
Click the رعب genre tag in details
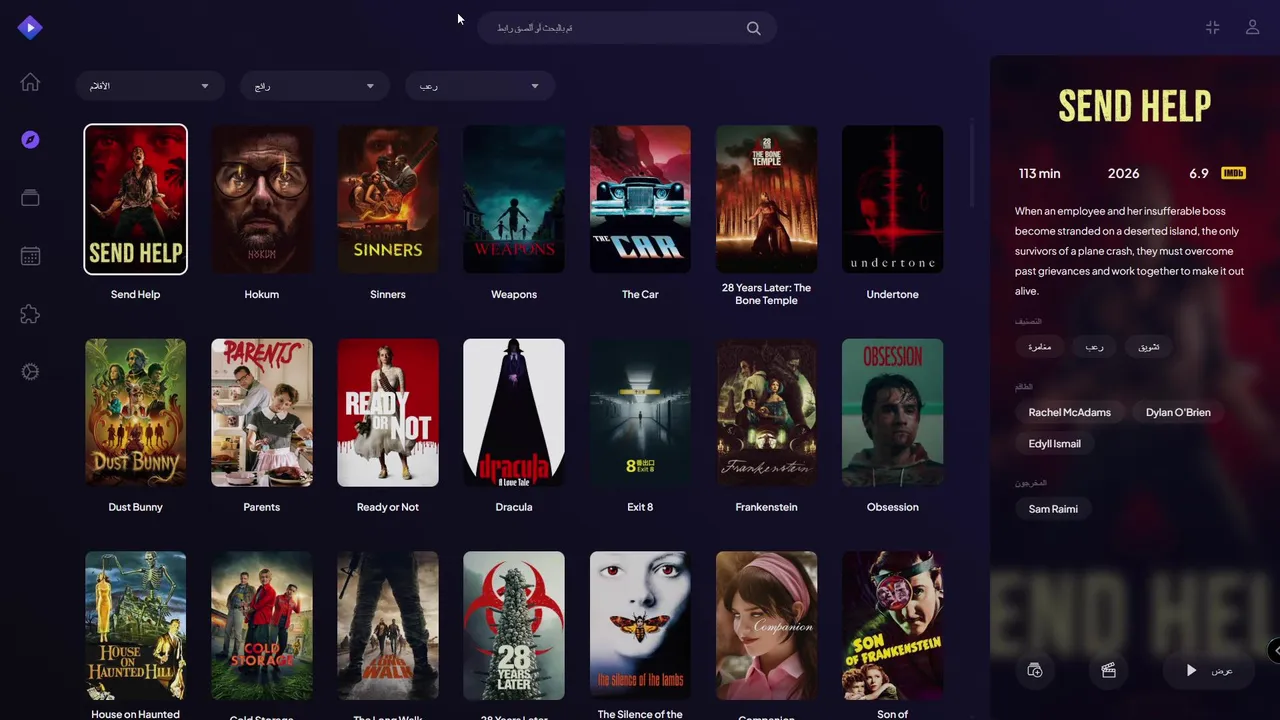[1094, 347]
